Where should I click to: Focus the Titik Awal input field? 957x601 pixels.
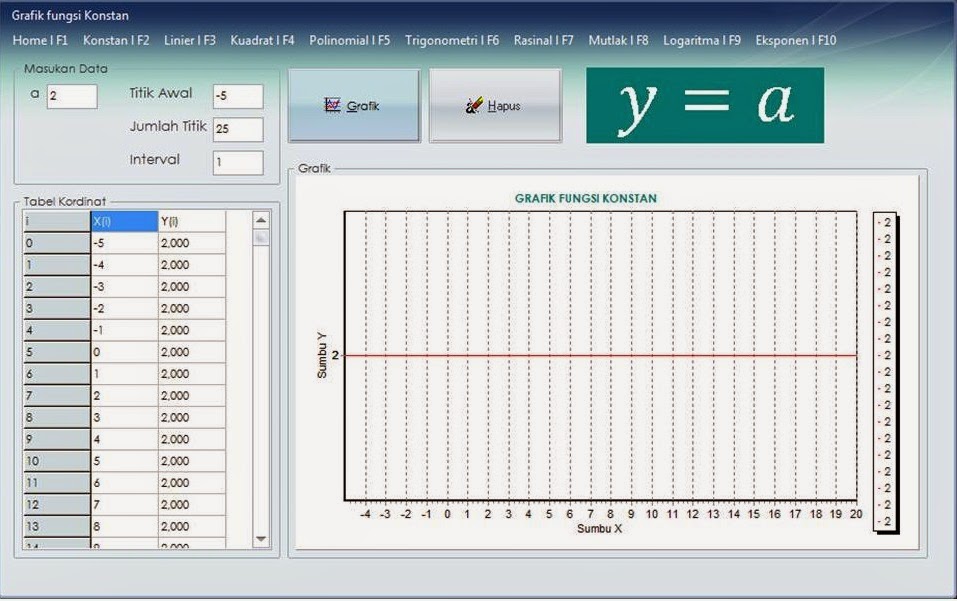[238, 96]
